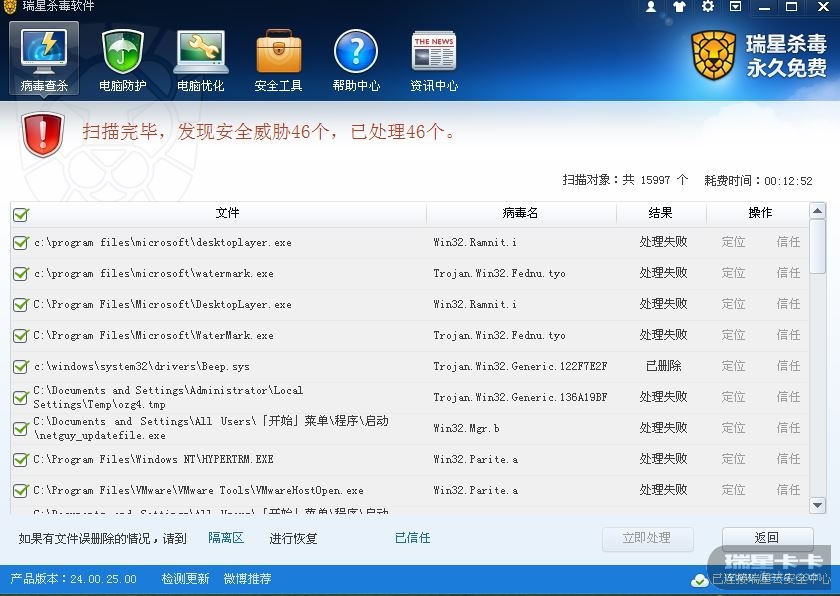840x596 pixels.
Task: Open the 资讯中心 newspaper icon
Action: (x=434, y=59)
